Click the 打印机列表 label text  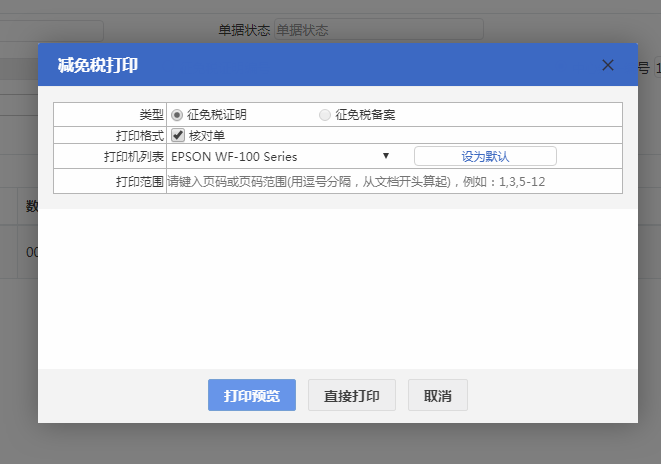(x=134, y=157)
